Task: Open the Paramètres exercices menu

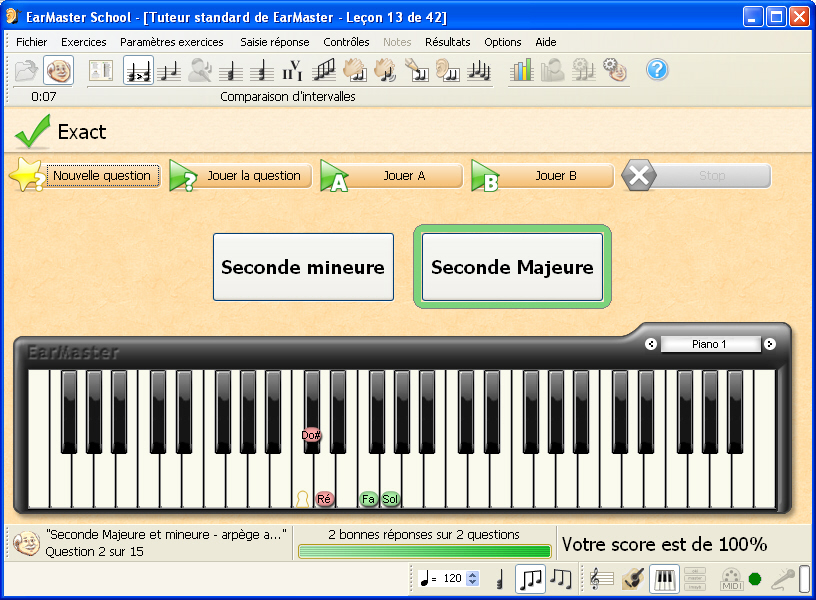Action: (172, 42)
